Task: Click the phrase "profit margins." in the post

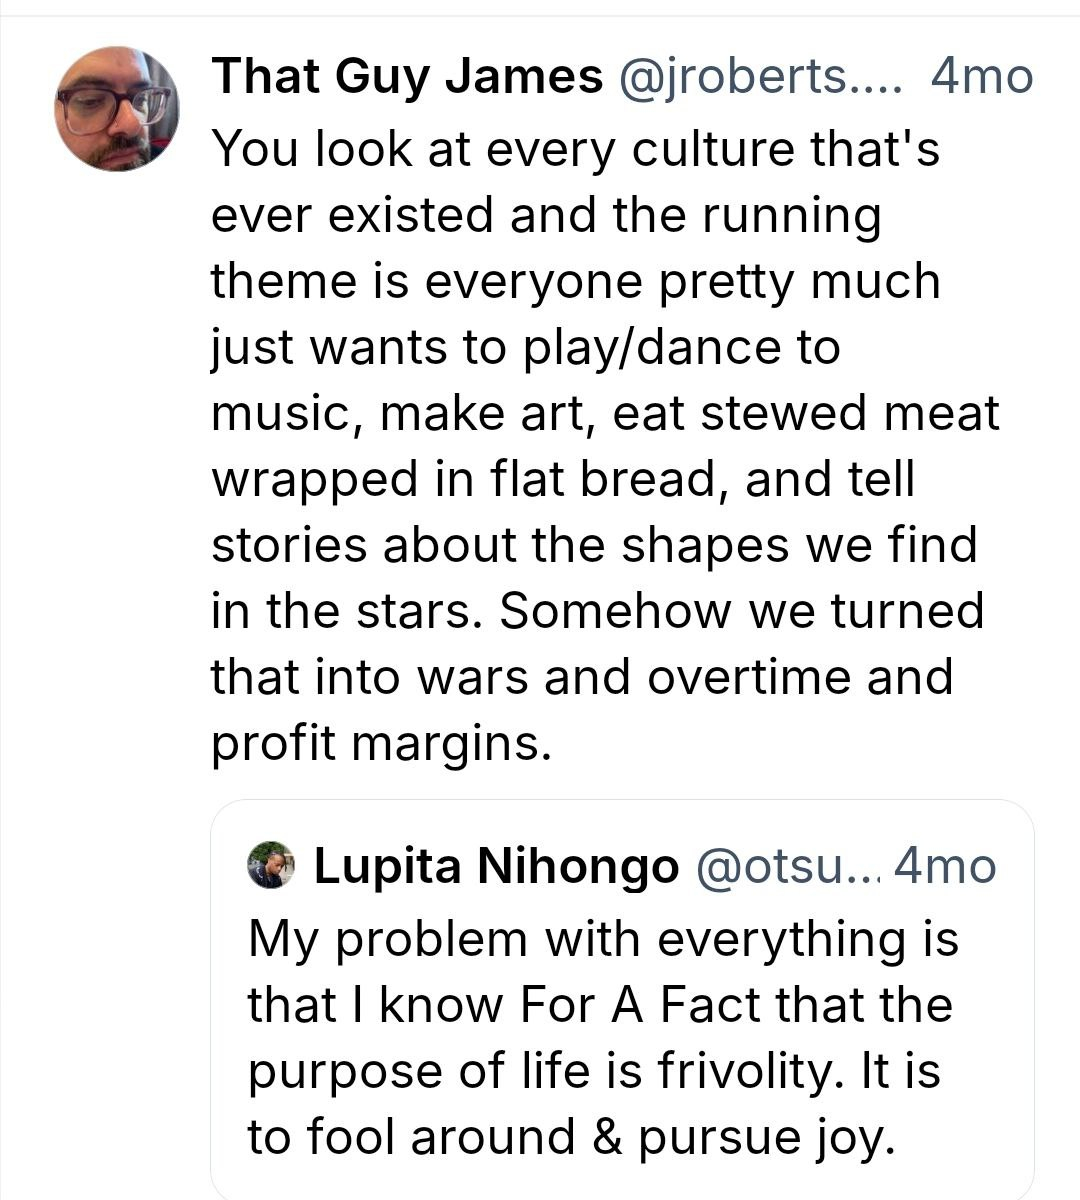Action: point(381,743)
